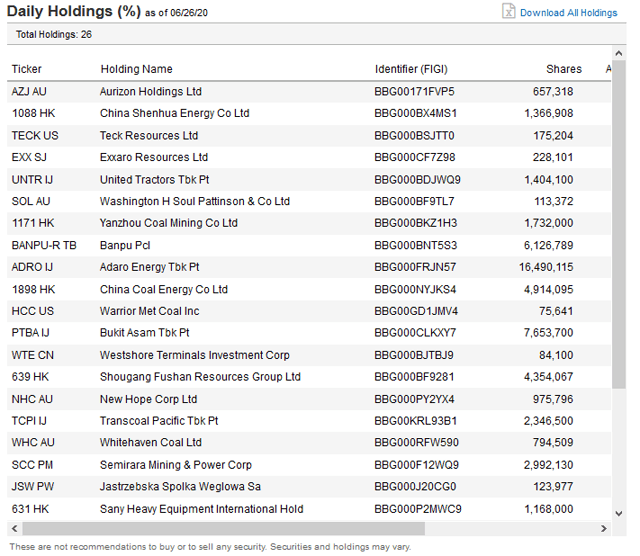The height and width of the screenshot is (556, 640).
Task: Click the vertical scrollbar up arrow
Action: point(619,53)
